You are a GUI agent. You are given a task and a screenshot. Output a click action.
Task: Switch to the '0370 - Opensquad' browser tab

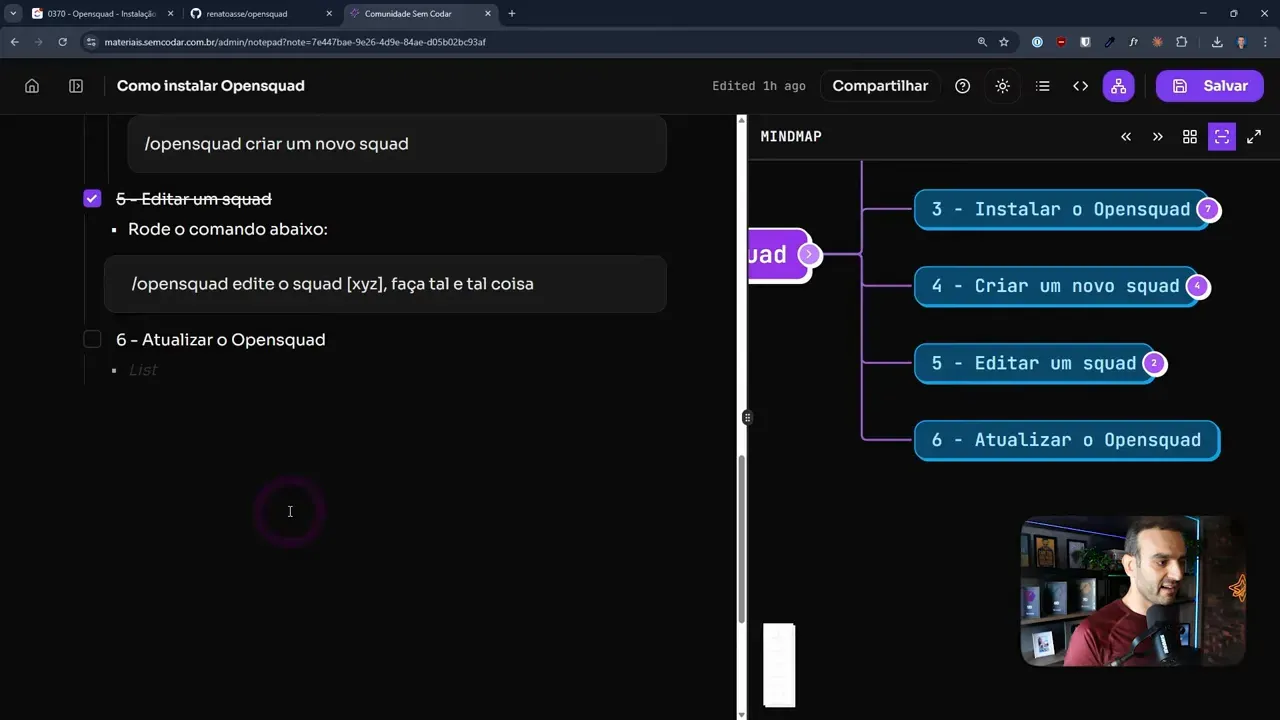[100, 14]
